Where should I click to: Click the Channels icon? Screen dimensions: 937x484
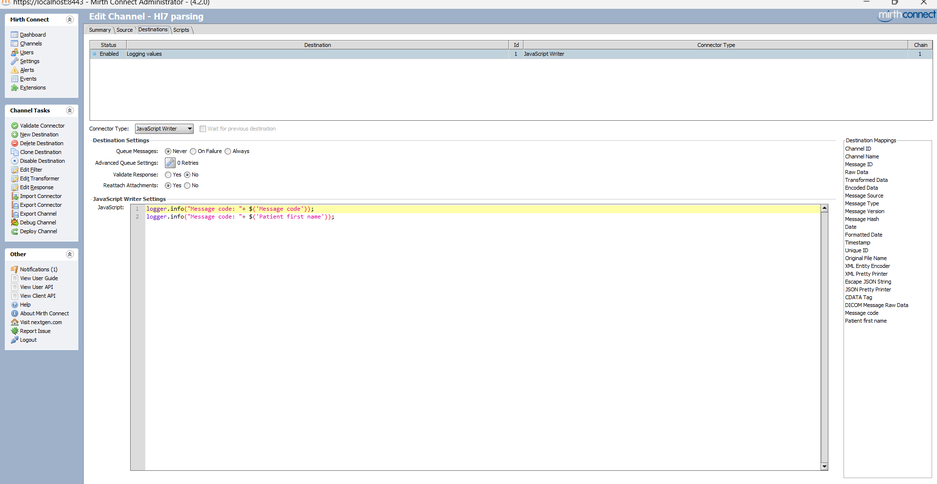click(15, 44)
